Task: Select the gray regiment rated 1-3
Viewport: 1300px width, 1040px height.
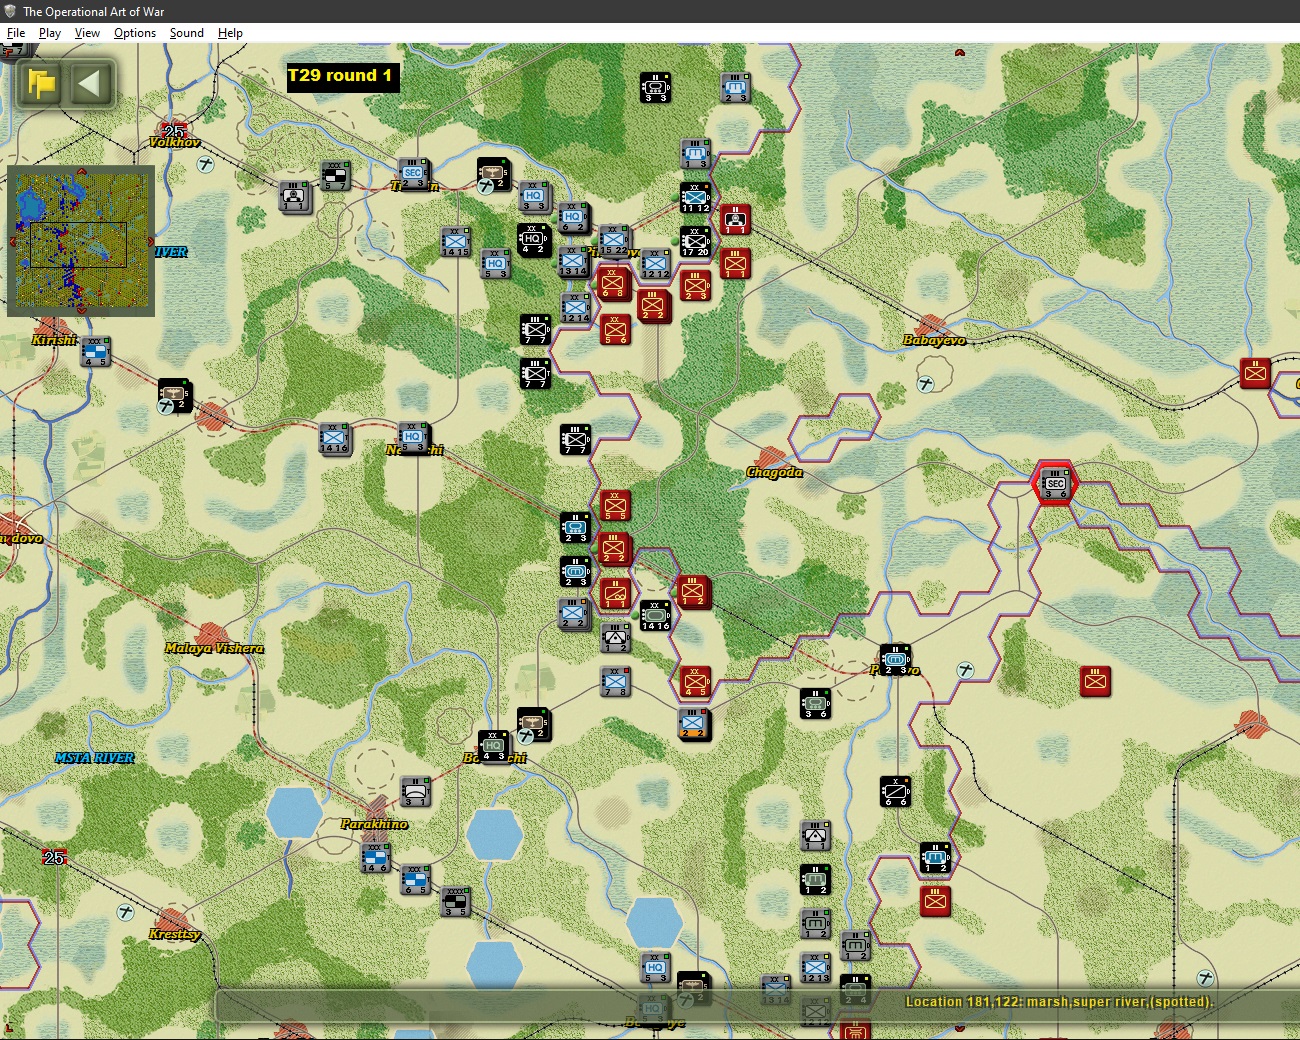Action: tap(695, 153)
